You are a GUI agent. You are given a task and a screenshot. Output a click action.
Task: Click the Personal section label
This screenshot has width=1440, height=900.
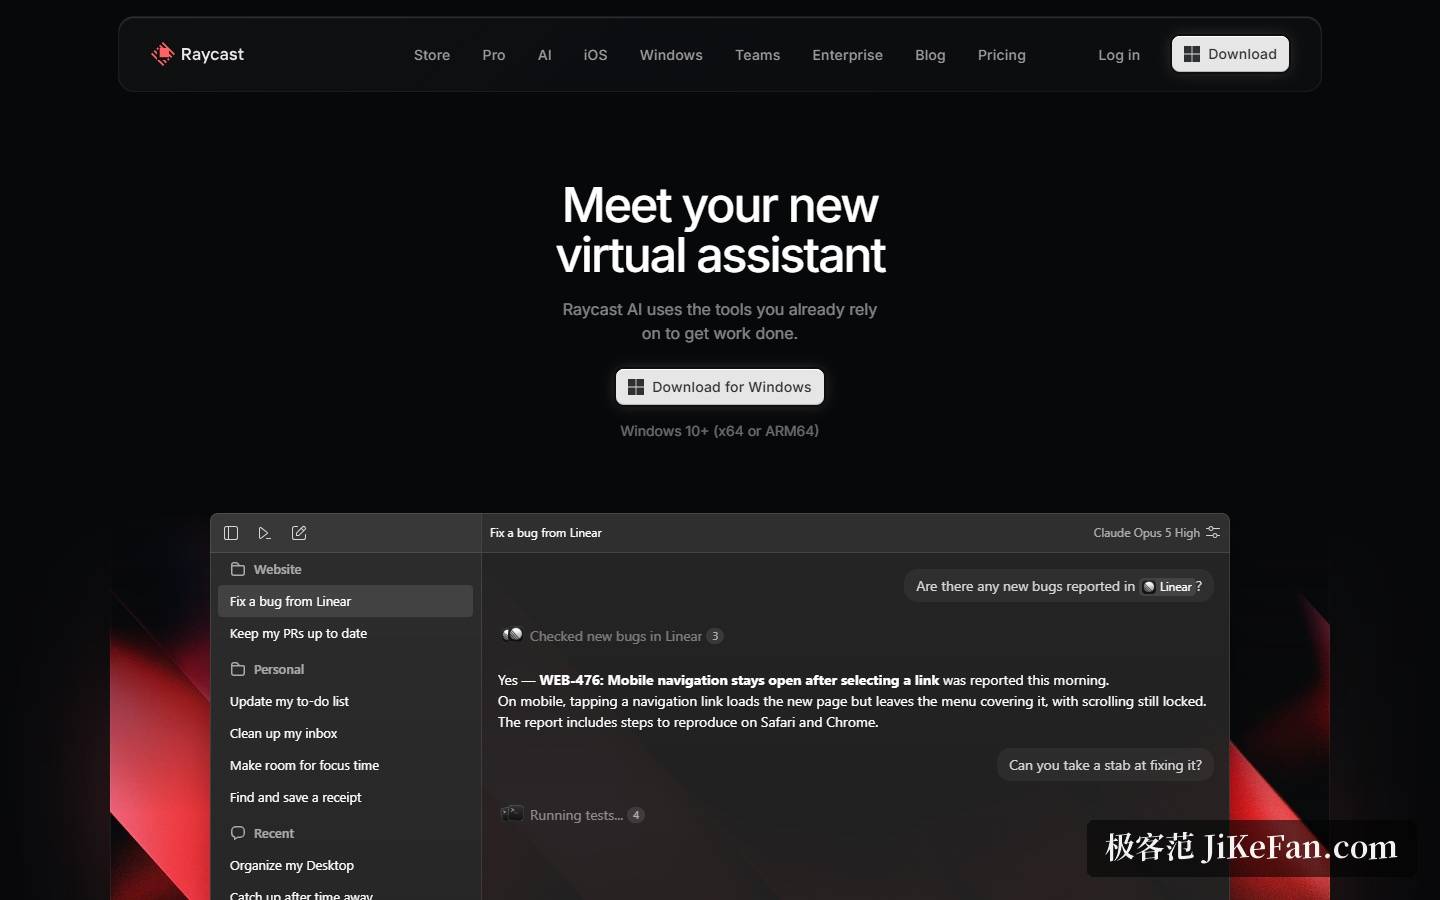click(279, 669)
